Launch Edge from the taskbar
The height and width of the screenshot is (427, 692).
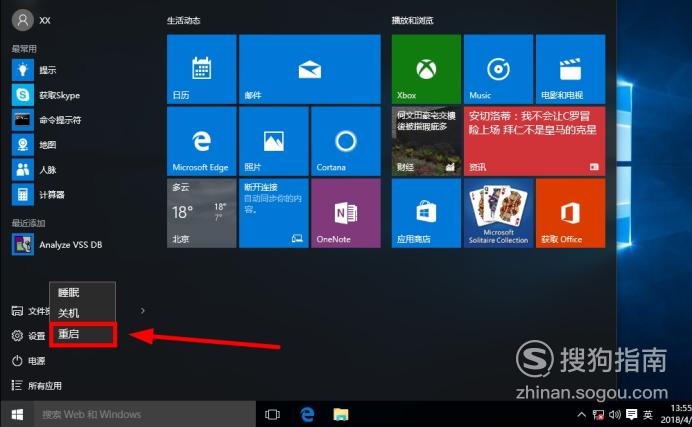click(x=307, y=414)
